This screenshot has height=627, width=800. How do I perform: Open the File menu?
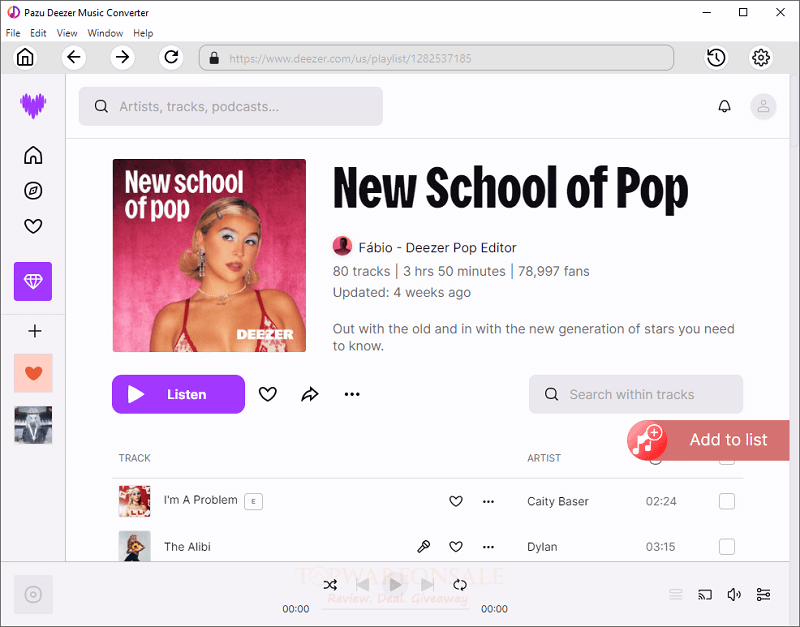tap(13, 33)
